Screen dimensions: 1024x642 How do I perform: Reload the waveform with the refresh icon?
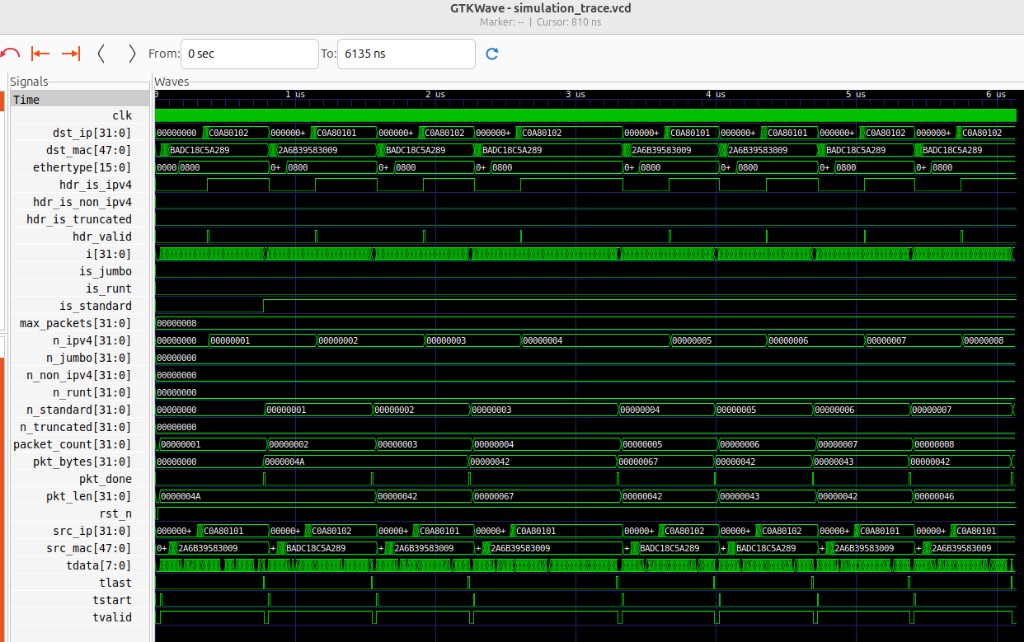pyautogui.click(x=492, y=54)
